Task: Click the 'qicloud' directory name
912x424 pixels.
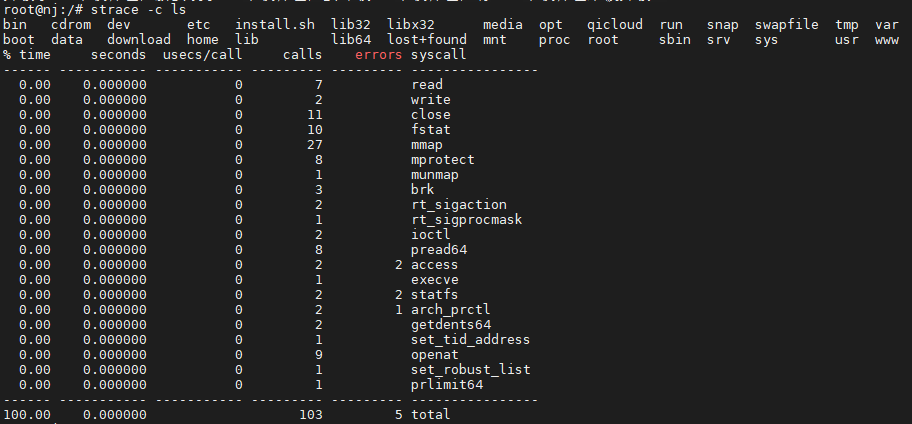Action: coord(615,25)
